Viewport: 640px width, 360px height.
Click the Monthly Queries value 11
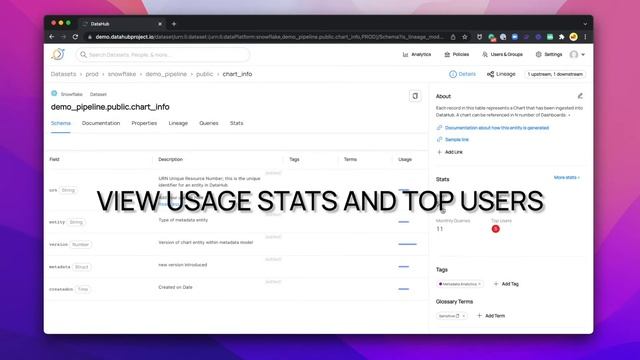click(439, 229)
